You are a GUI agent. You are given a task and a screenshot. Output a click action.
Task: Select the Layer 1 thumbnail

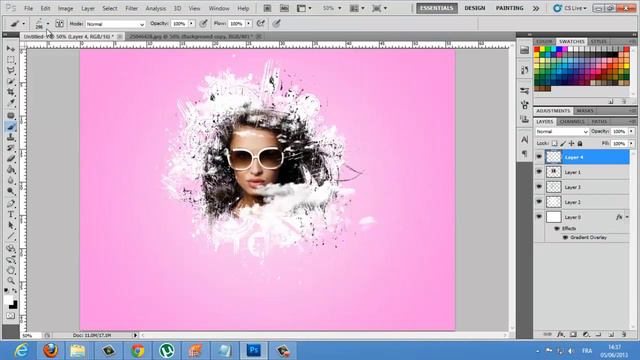(x=553, y=172)
